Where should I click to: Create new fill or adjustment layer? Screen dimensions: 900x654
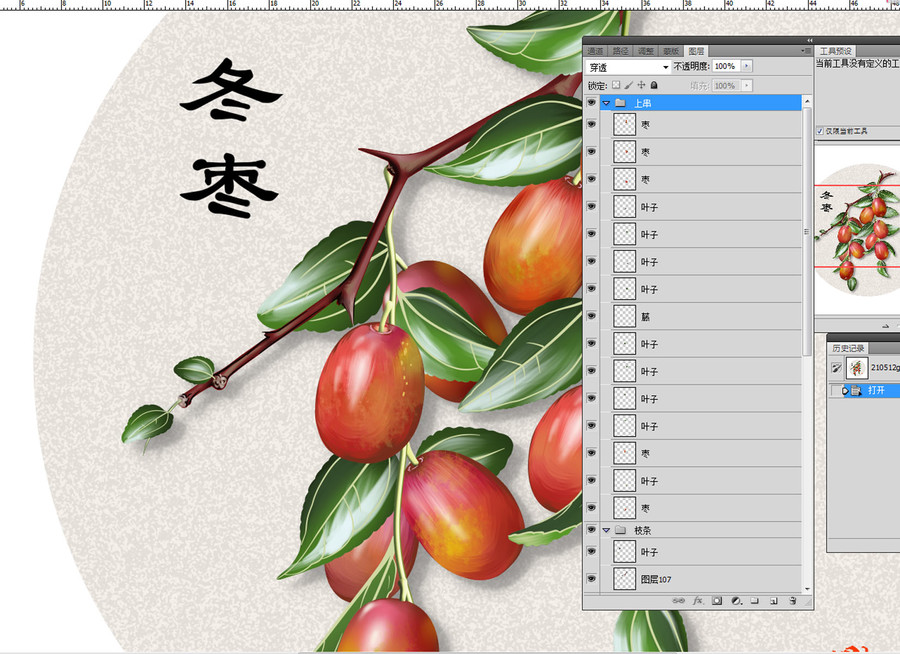pyautogui.click(x=736, y=601)
